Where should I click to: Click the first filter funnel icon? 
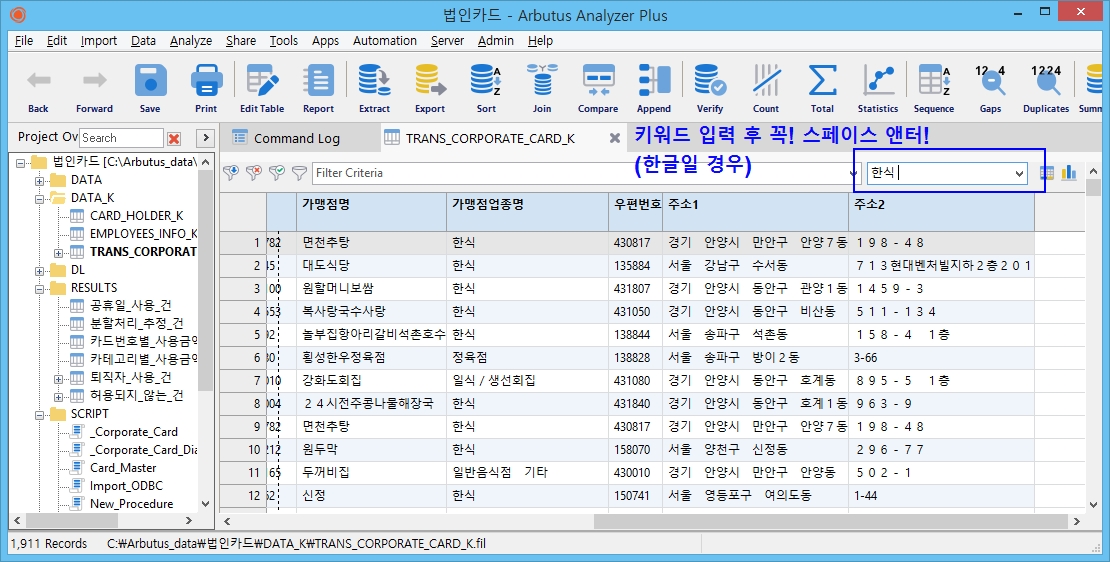[x=230, y=173]
